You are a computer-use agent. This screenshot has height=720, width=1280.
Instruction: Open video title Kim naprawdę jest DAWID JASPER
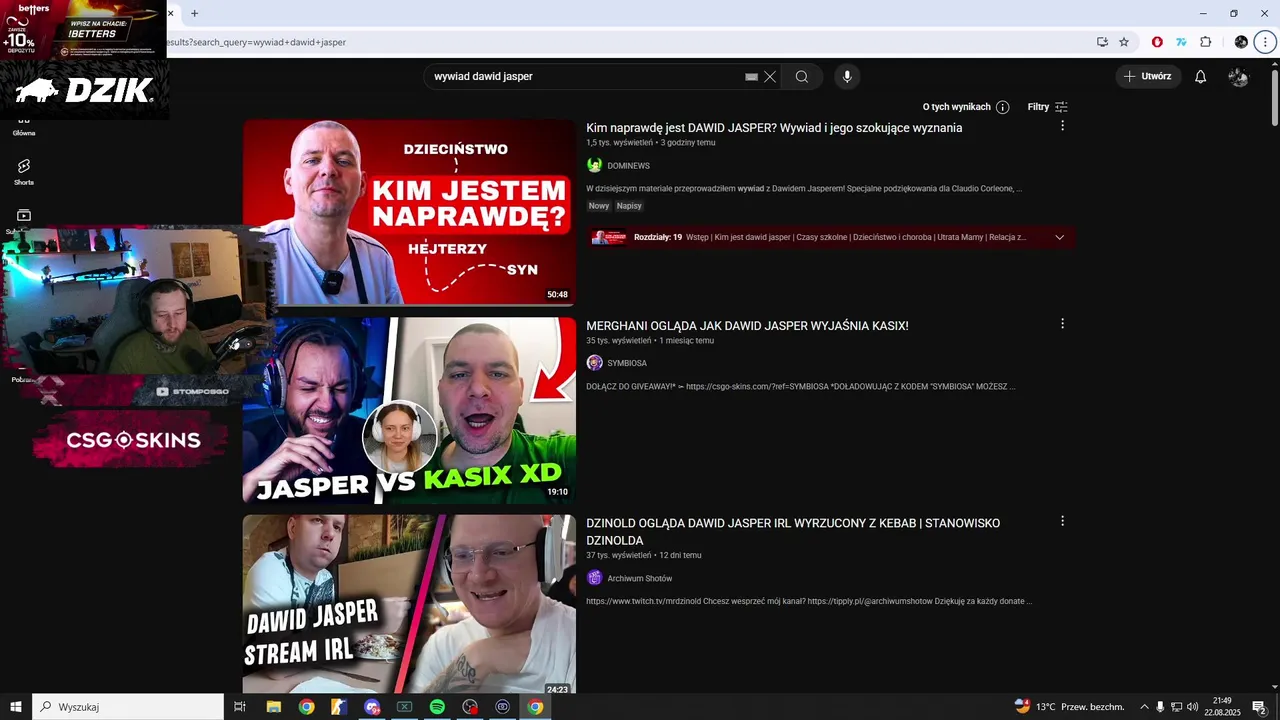coord(774,128)
